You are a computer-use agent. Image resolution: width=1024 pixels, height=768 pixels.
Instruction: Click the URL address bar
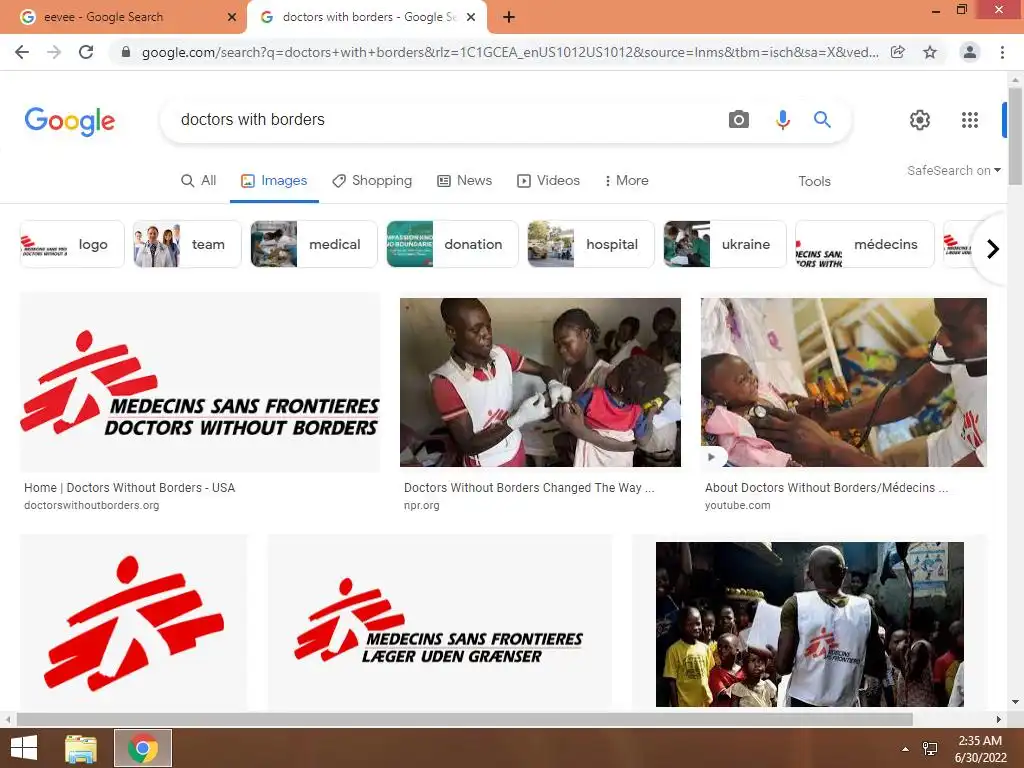click(509, 52)
